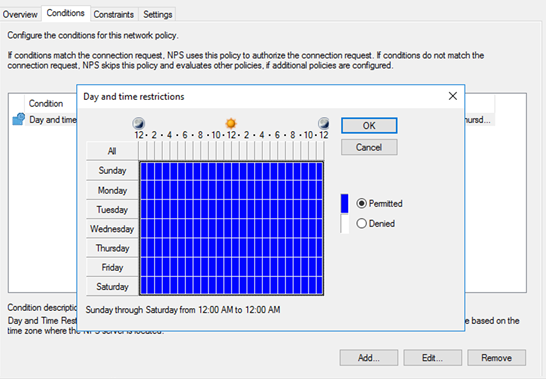Close the Day and time restrictions dialog
The height and width of the screenshot is (379, 546).
pos(453,96)
